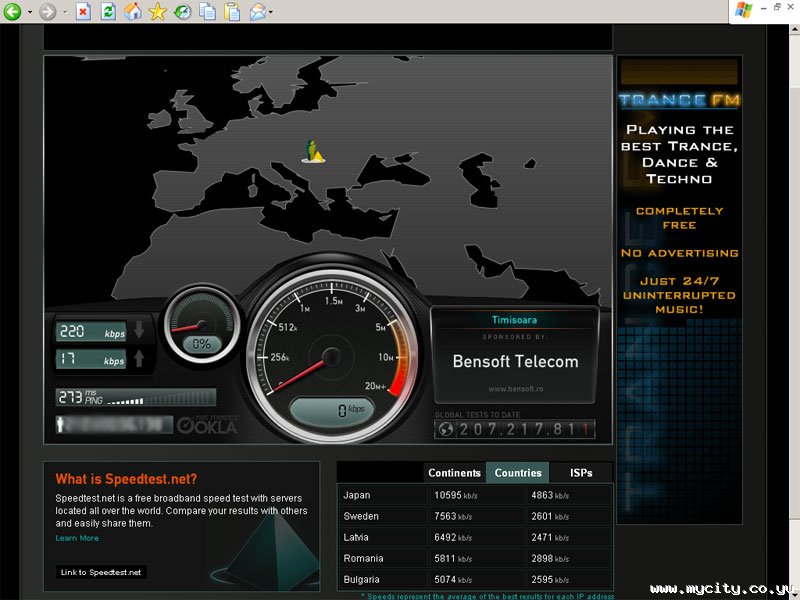Open the Back button history dropdown arrow
This screenshot has width=800, height=600.
click(30, 12)
